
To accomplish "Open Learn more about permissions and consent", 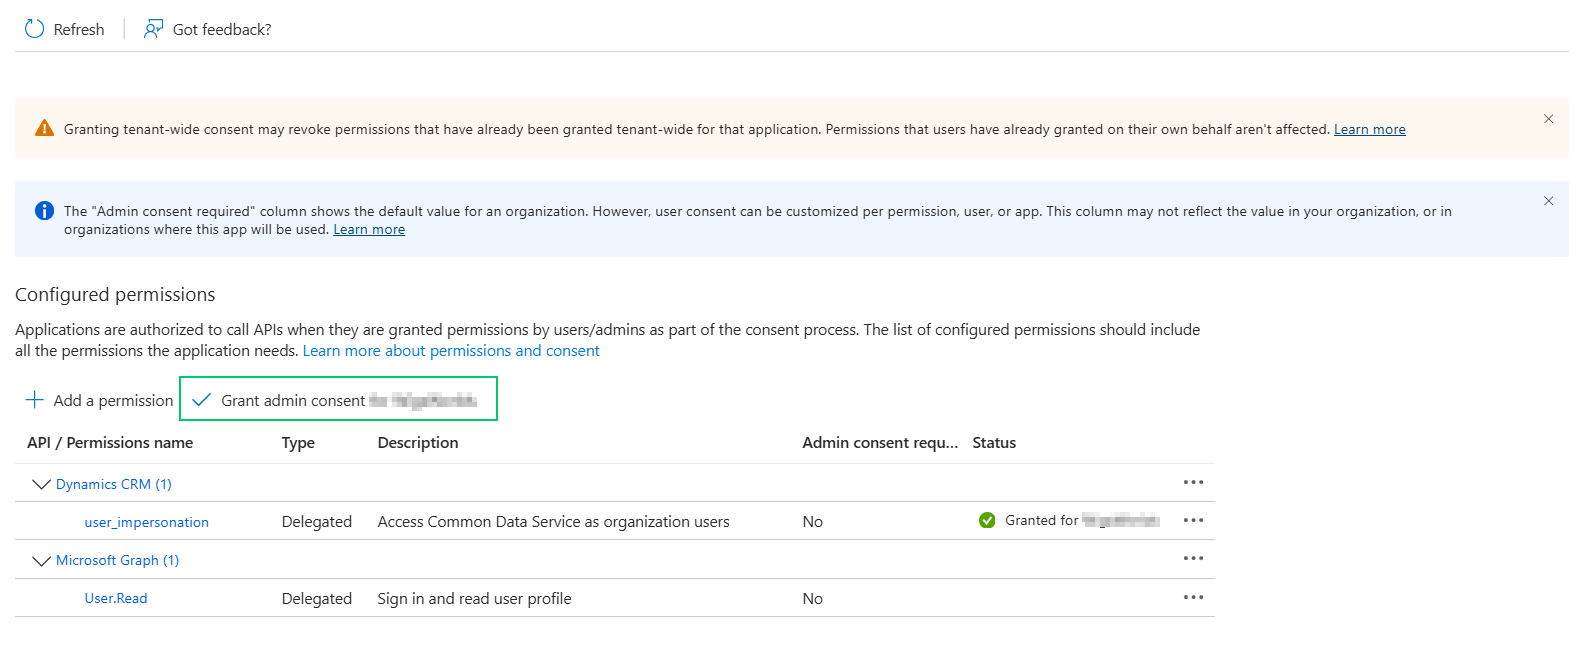I will [451, 351].
